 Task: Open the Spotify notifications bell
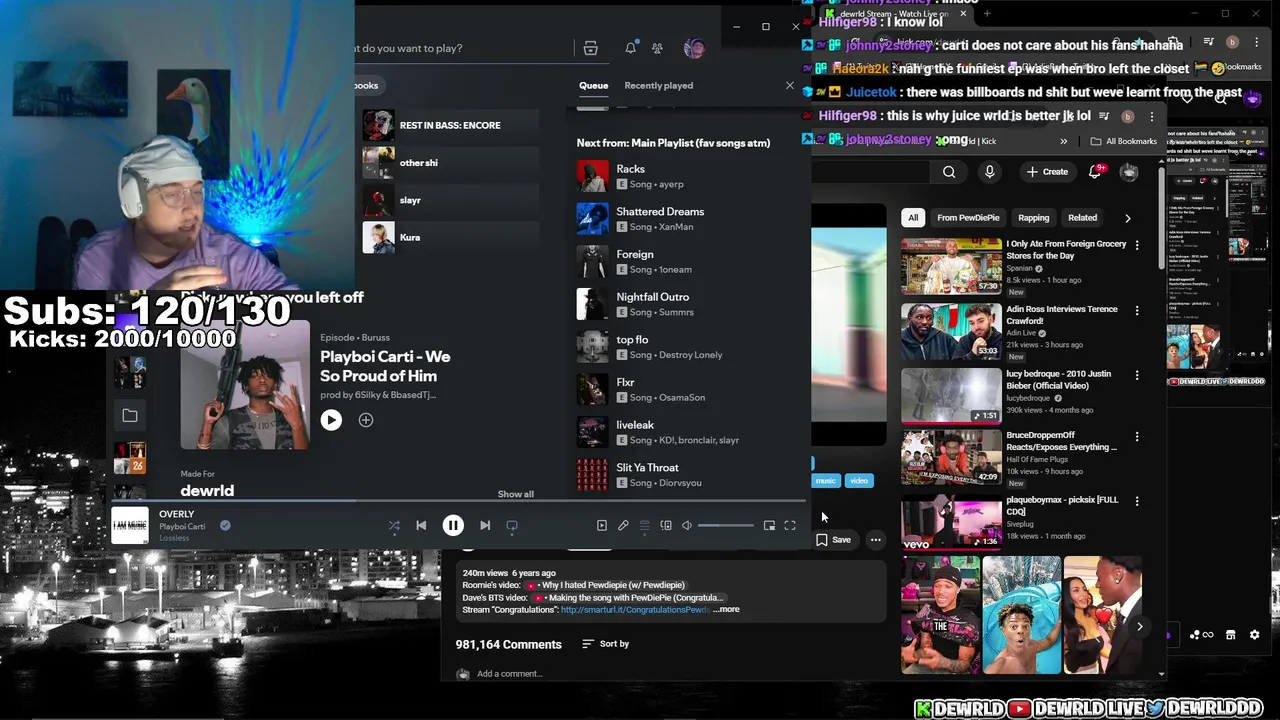tap(631, 48)
